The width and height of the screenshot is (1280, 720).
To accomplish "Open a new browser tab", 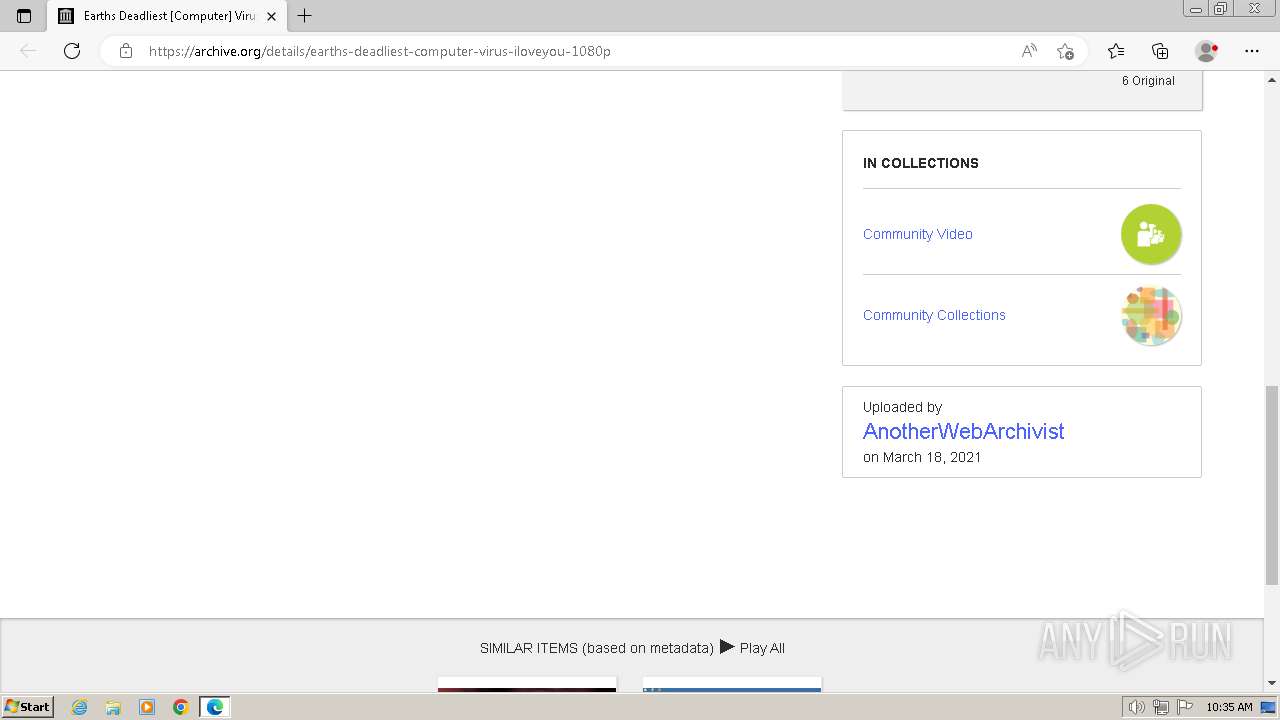I will [305, 16].
